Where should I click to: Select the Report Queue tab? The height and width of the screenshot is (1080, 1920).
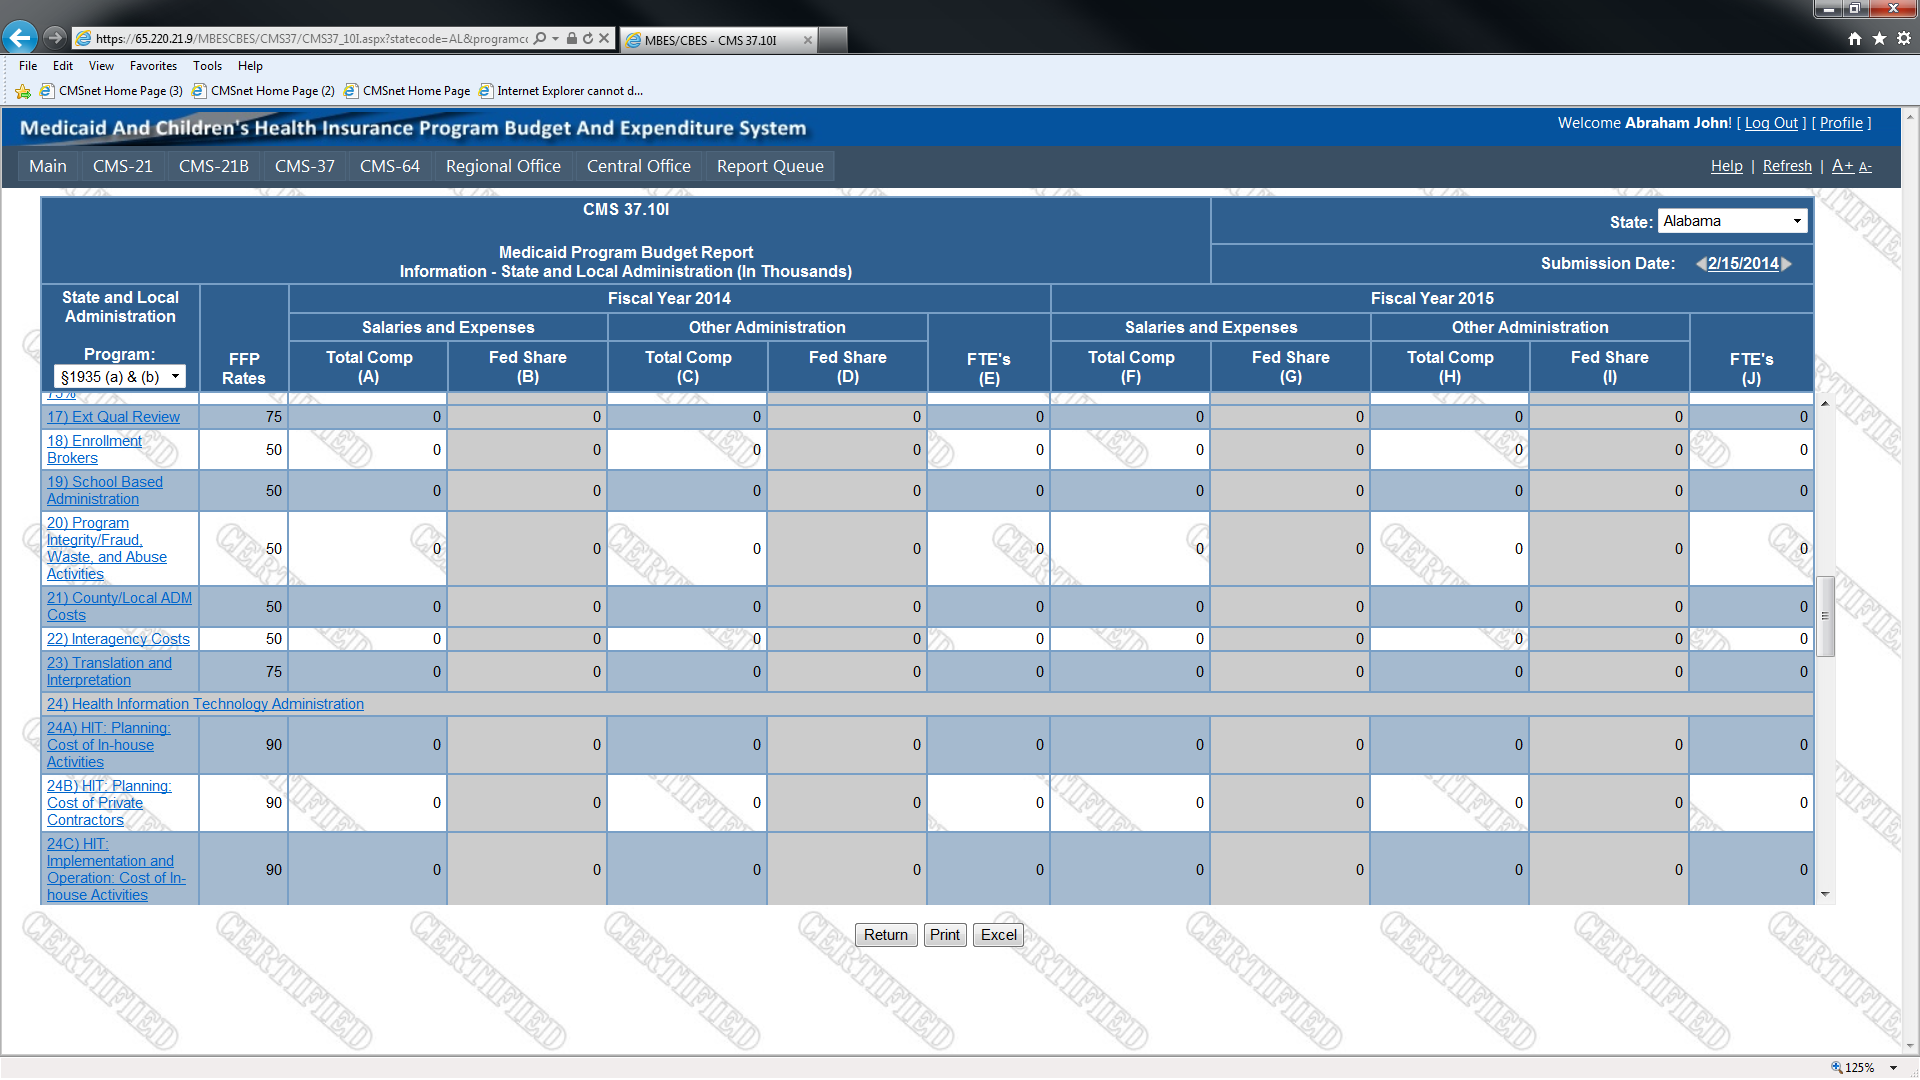click(769, 166)
